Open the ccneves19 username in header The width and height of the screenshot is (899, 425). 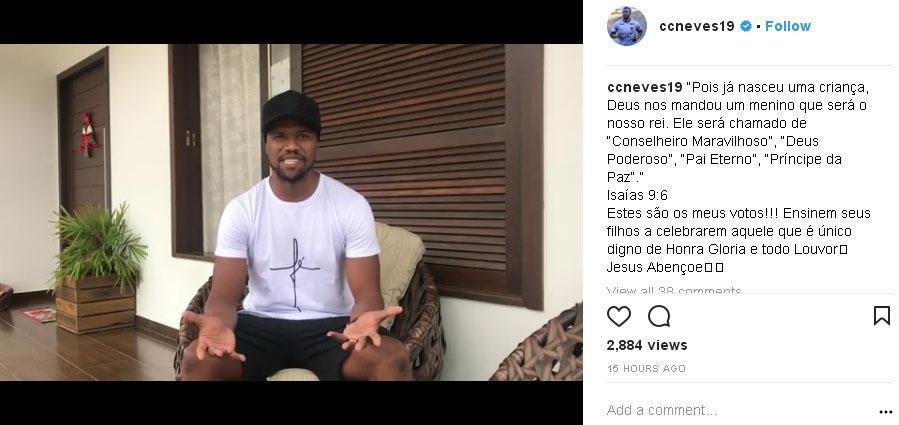697,26
